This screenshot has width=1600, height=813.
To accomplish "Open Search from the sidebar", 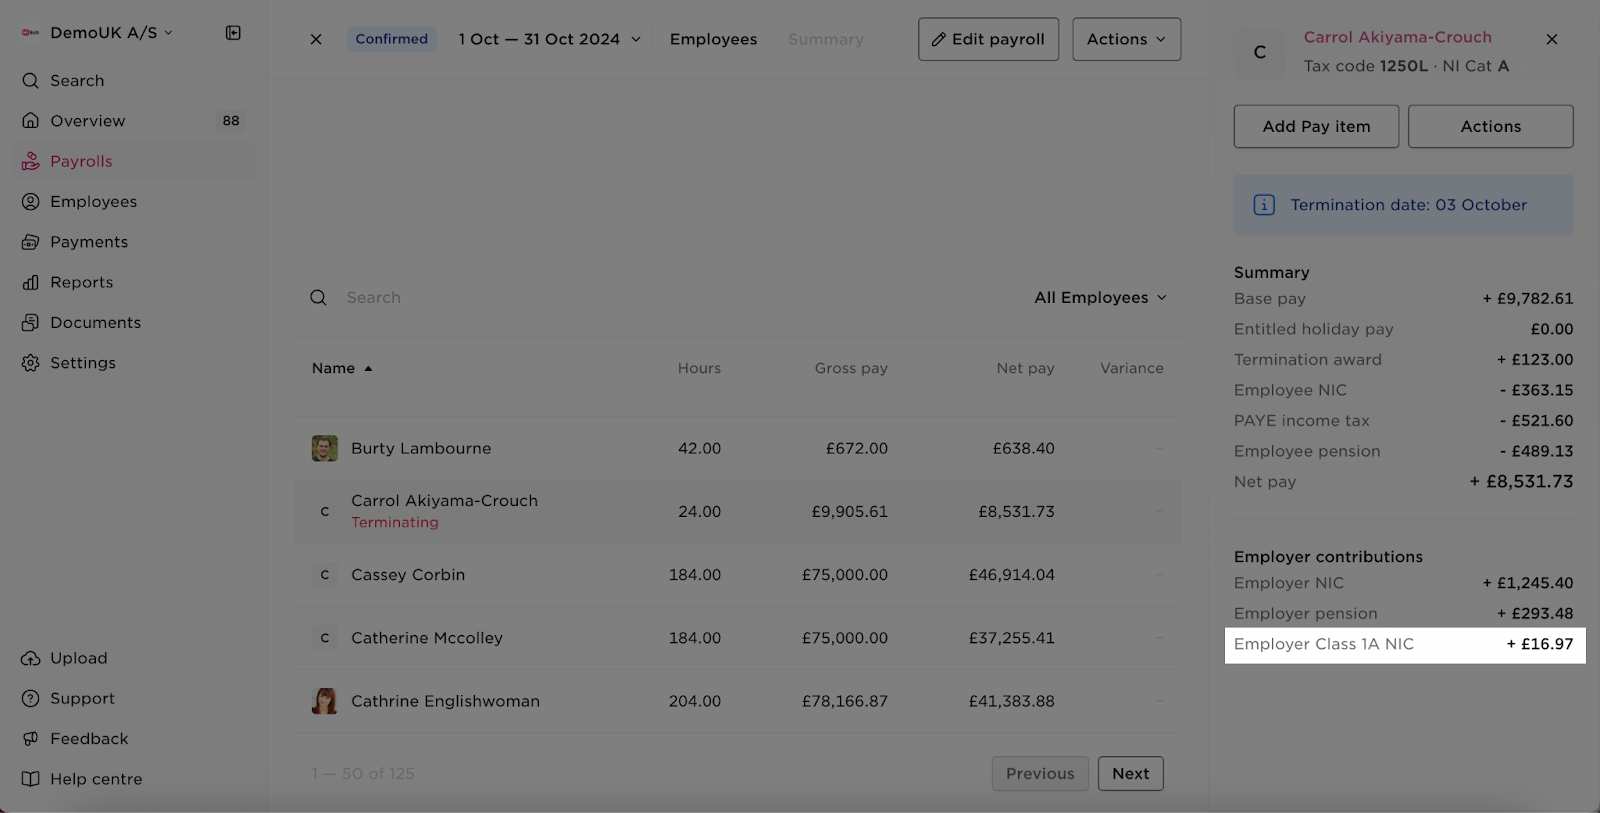I will click(77, 81).
